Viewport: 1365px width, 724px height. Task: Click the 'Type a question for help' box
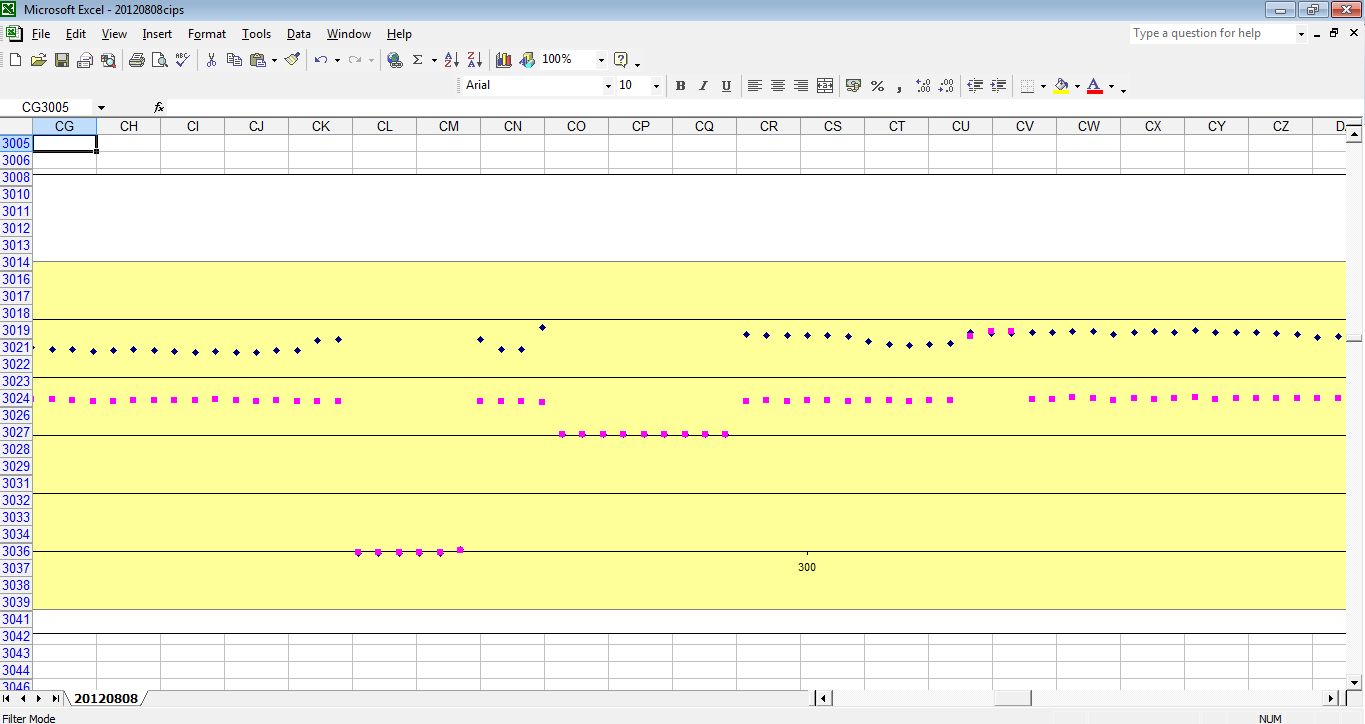tap(1212, 34)
